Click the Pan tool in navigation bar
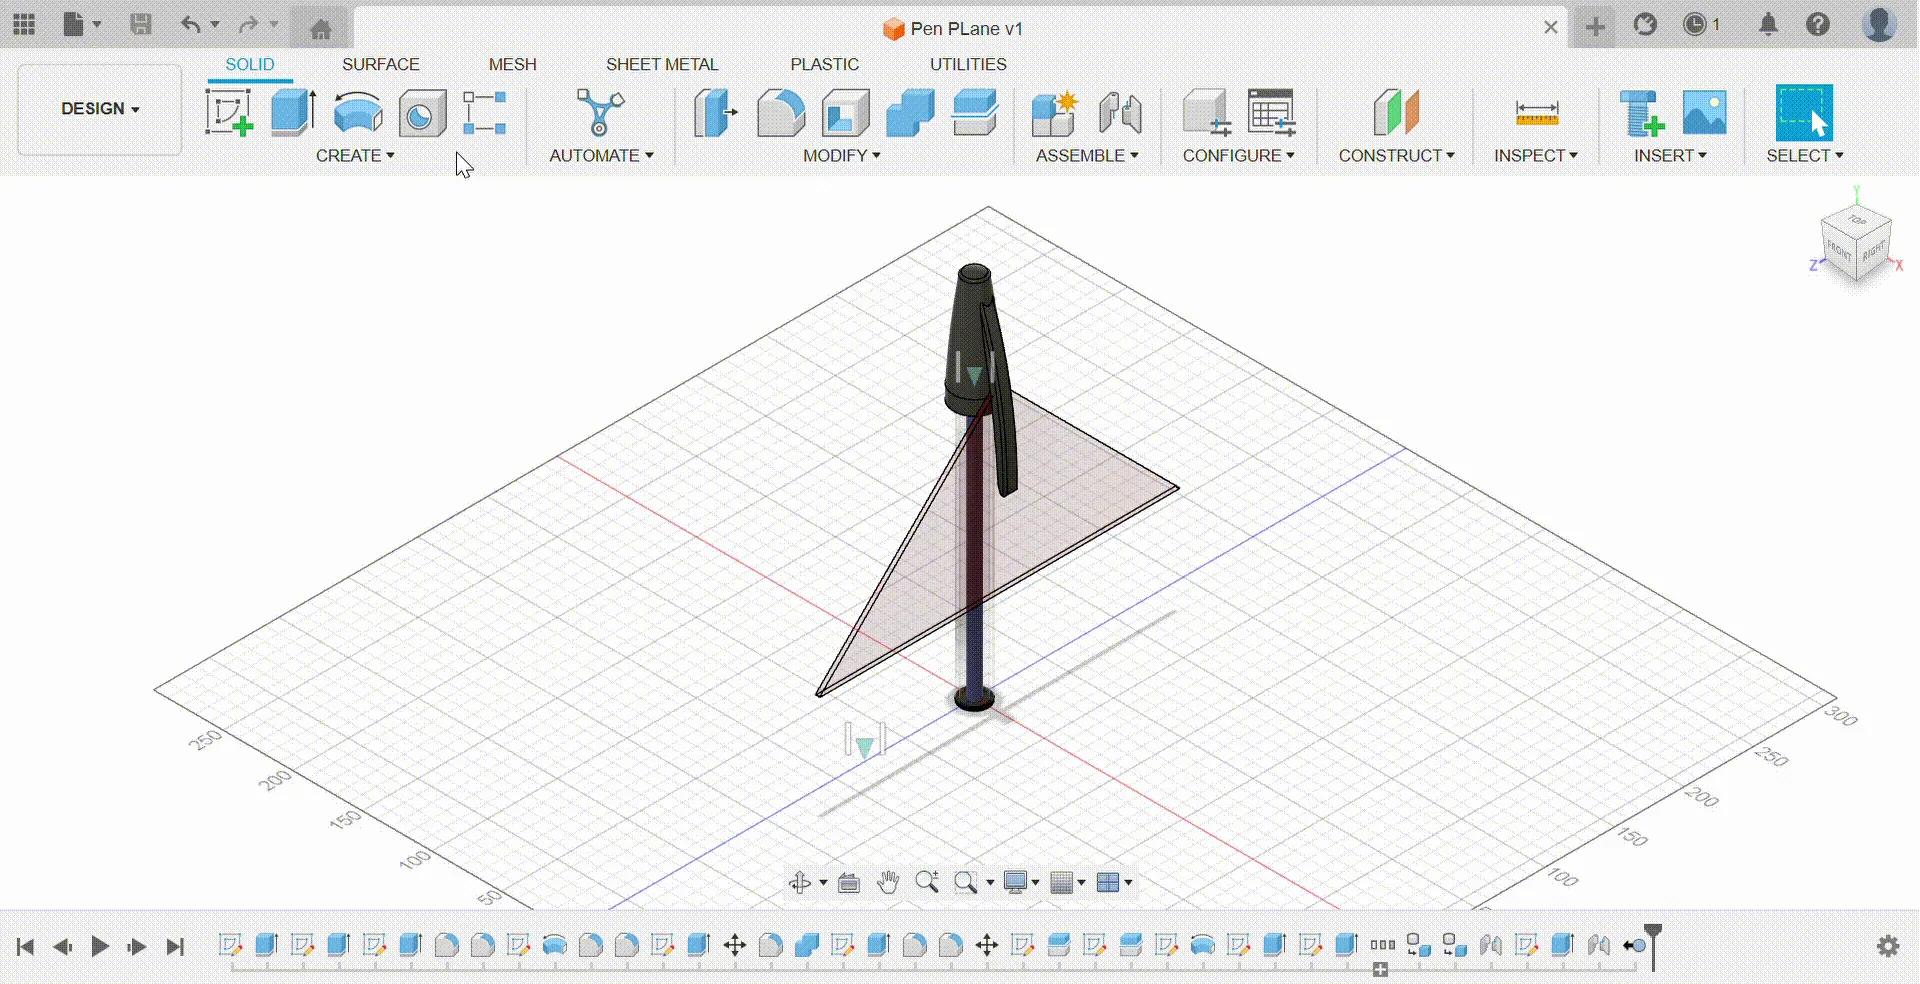The width and height of the screenshot is (1920, 984). pyautogui.click(x=887, y=882)
